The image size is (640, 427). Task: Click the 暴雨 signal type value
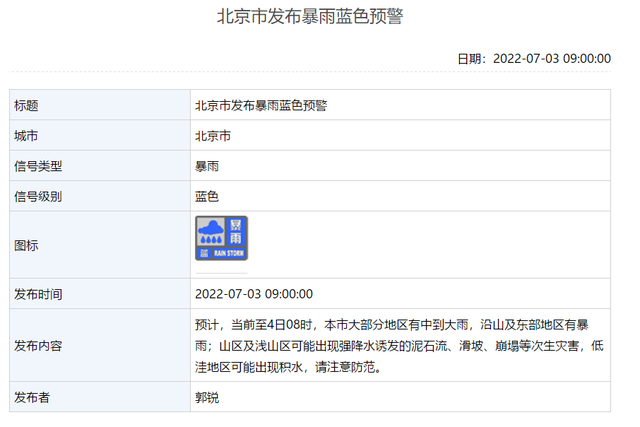207,166
